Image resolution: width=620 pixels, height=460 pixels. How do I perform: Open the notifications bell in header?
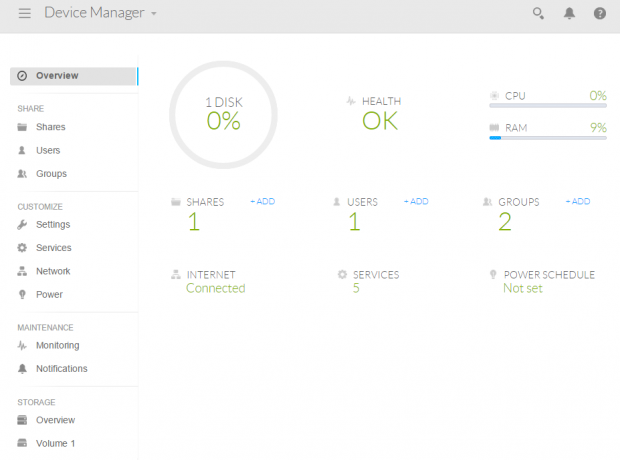coord(569,13)
